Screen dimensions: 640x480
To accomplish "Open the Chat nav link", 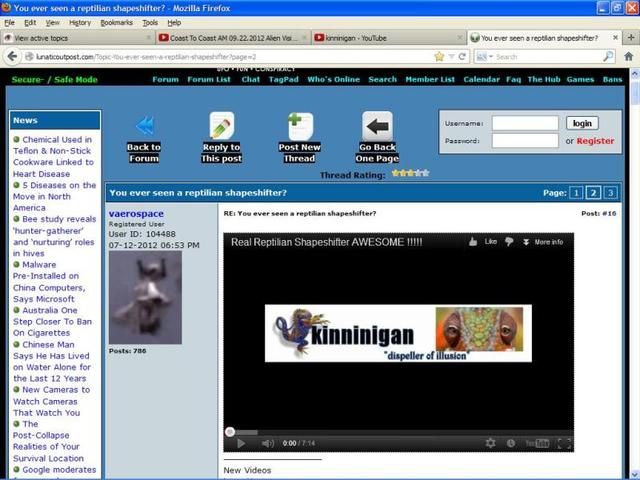I will 251,79.
